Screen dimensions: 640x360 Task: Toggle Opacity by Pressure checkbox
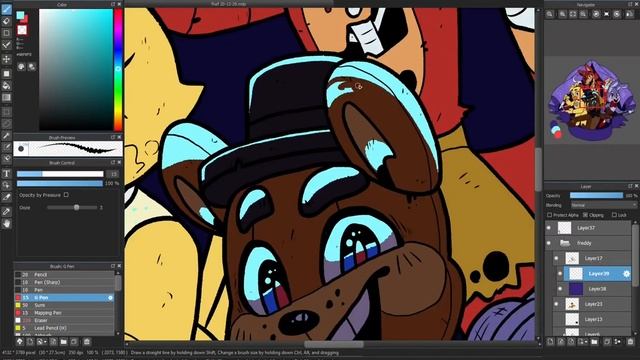pyautogui.click(x=66, y=195)
